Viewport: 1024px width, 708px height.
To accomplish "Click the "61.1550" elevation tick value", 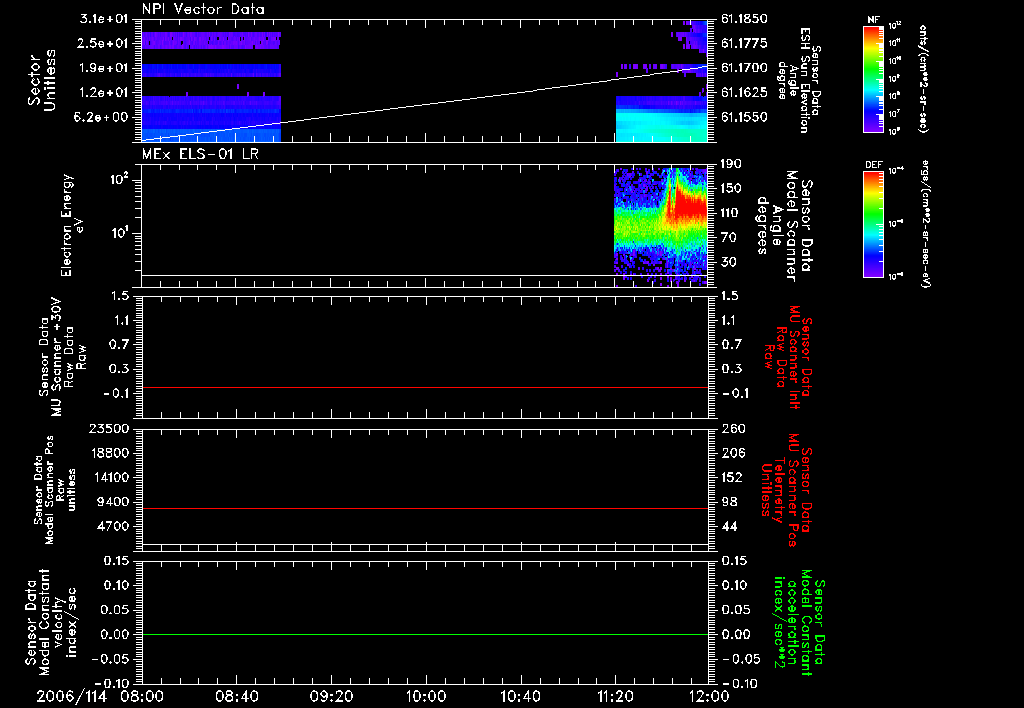I will click(x=744, y=117).
